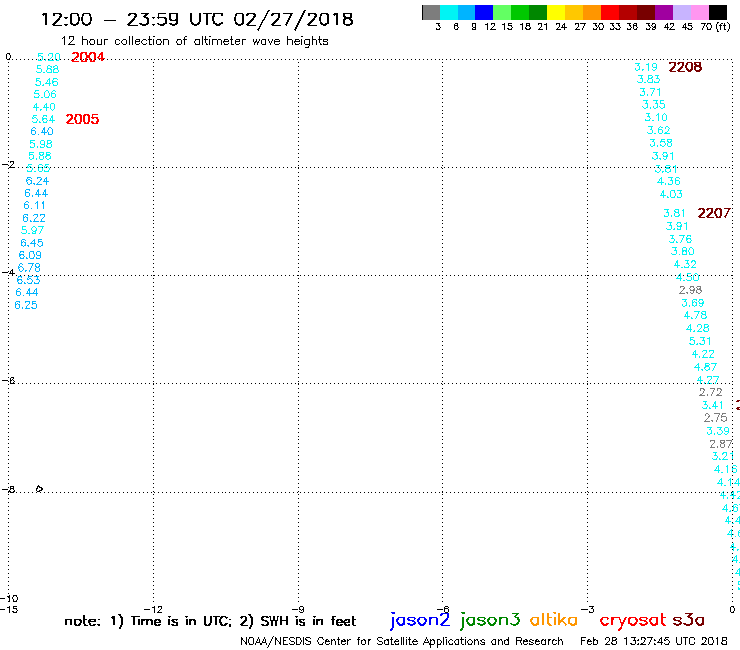Screen dimensions: 740x650
Task: Click the red time label 2004
Action: [x=88, y=57]
